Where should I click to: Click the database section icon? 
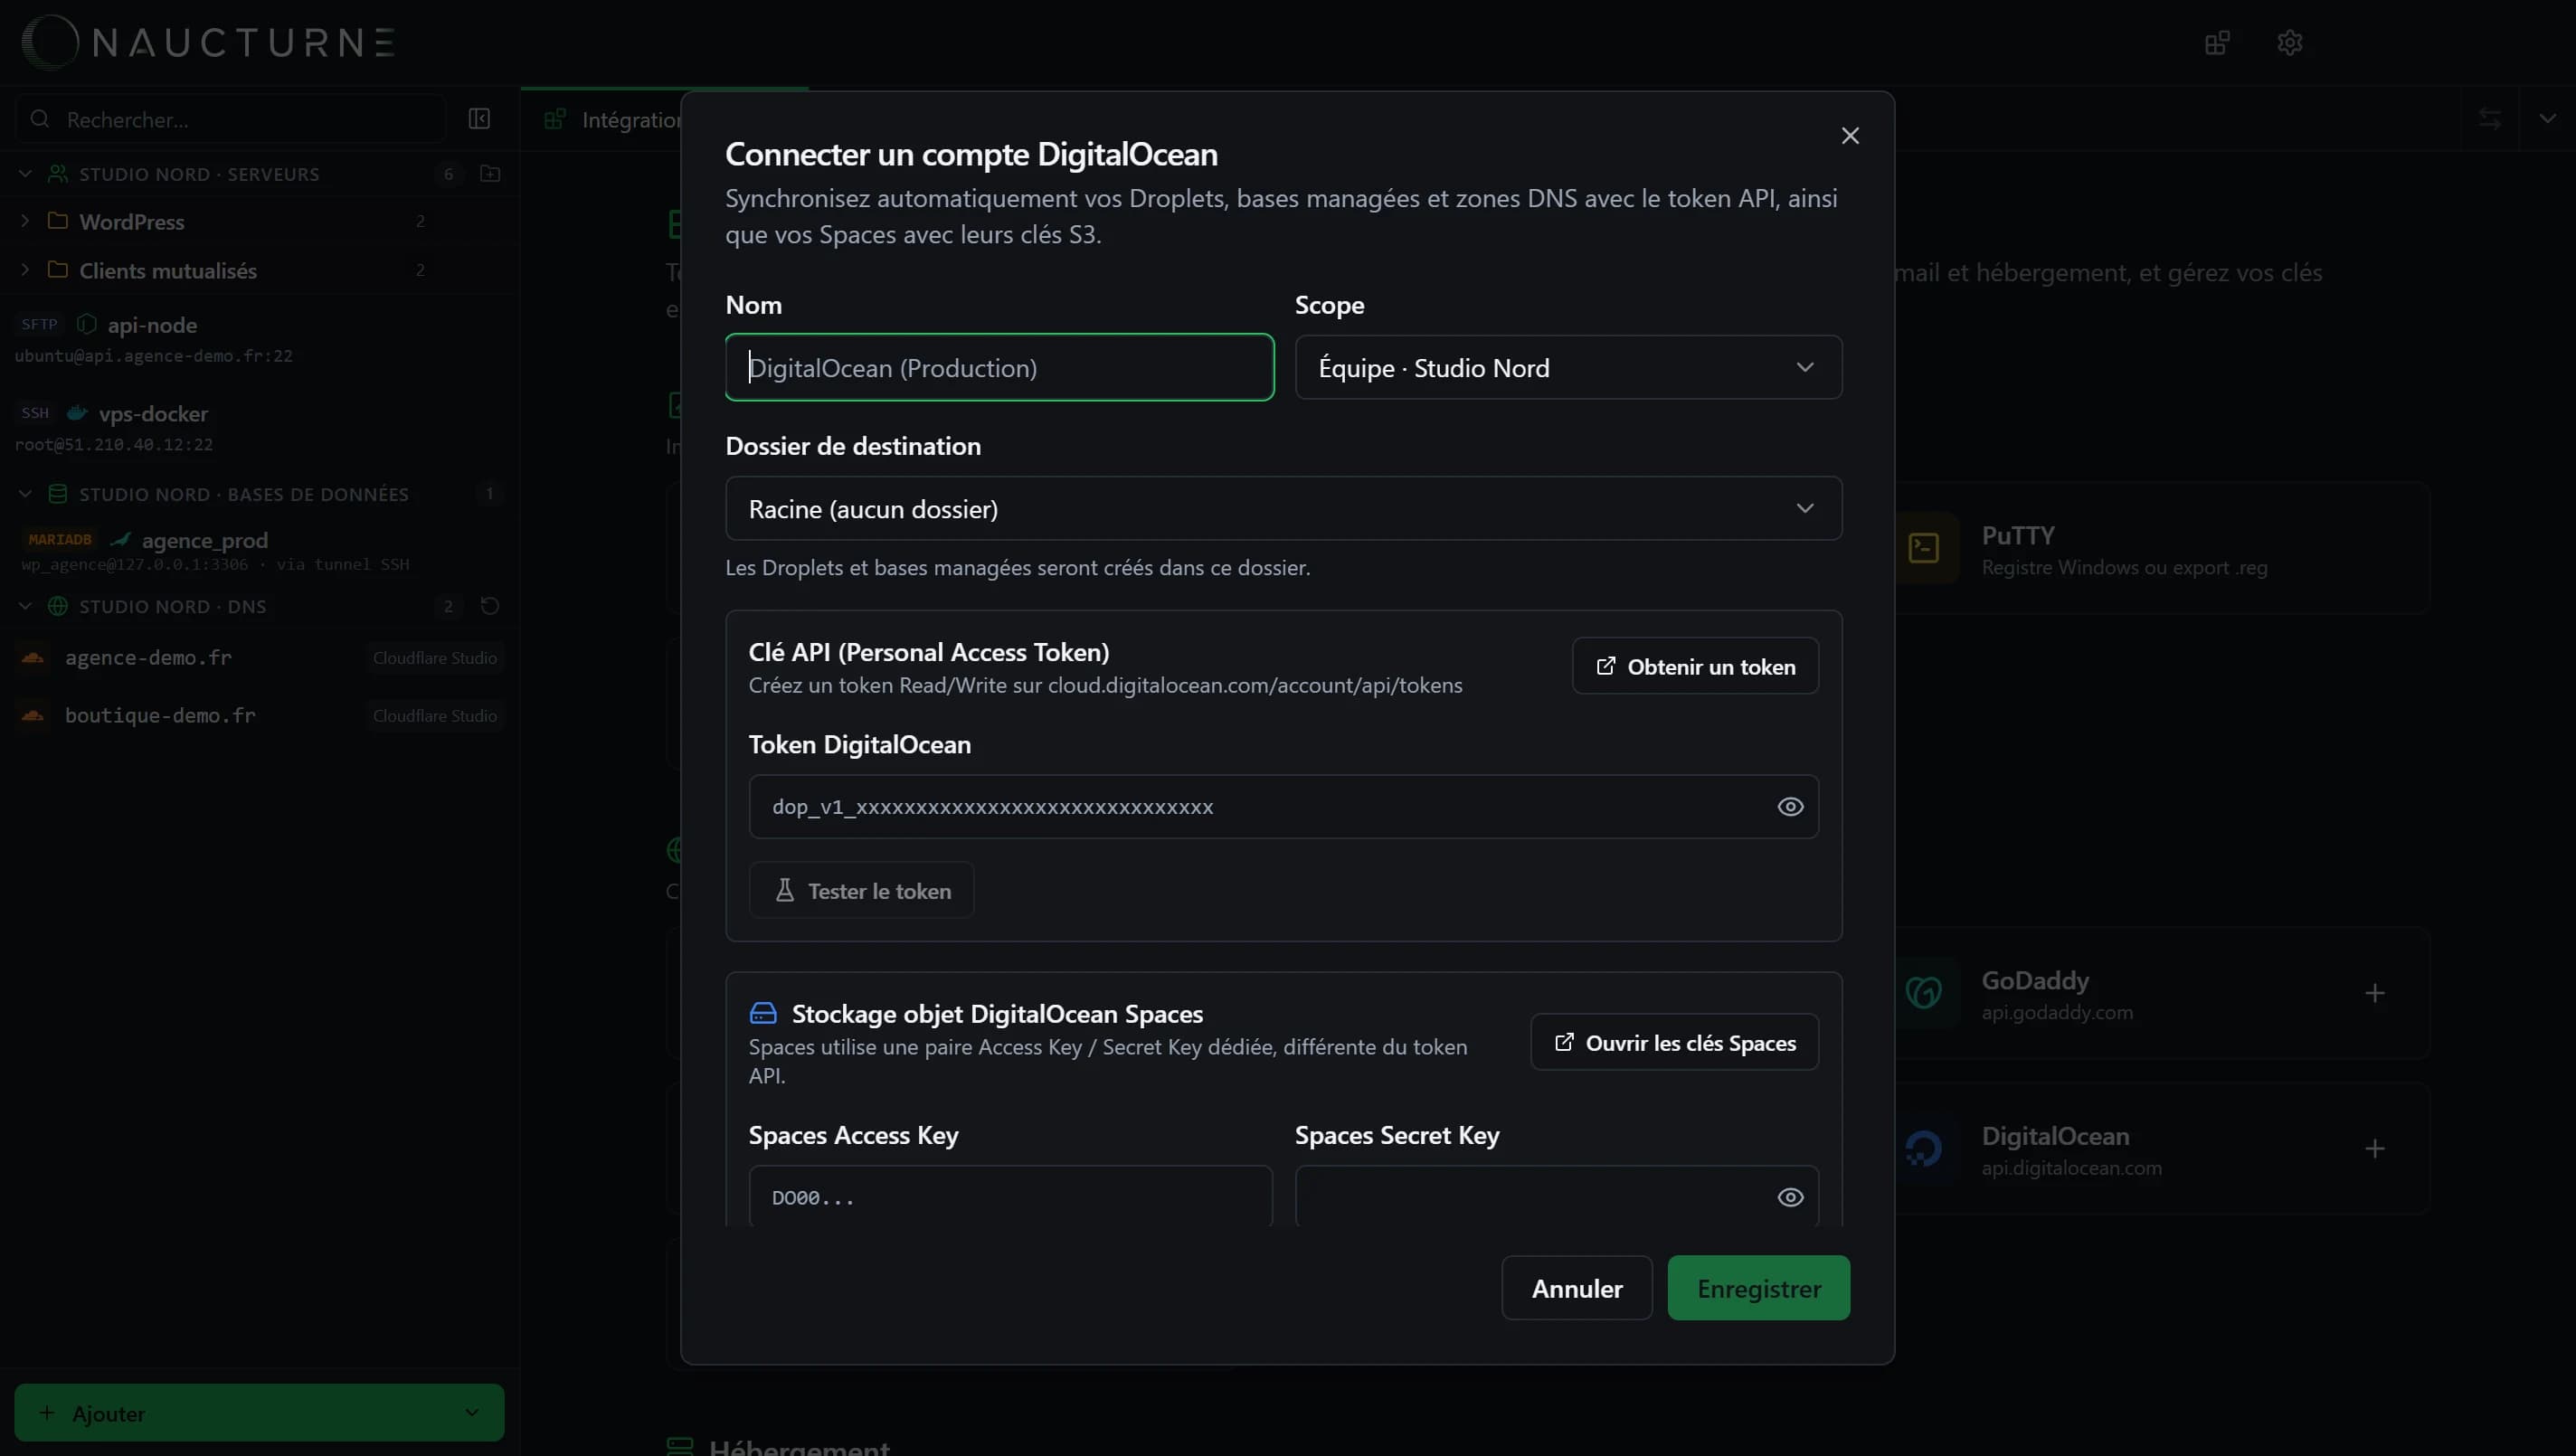pos(58,493)
